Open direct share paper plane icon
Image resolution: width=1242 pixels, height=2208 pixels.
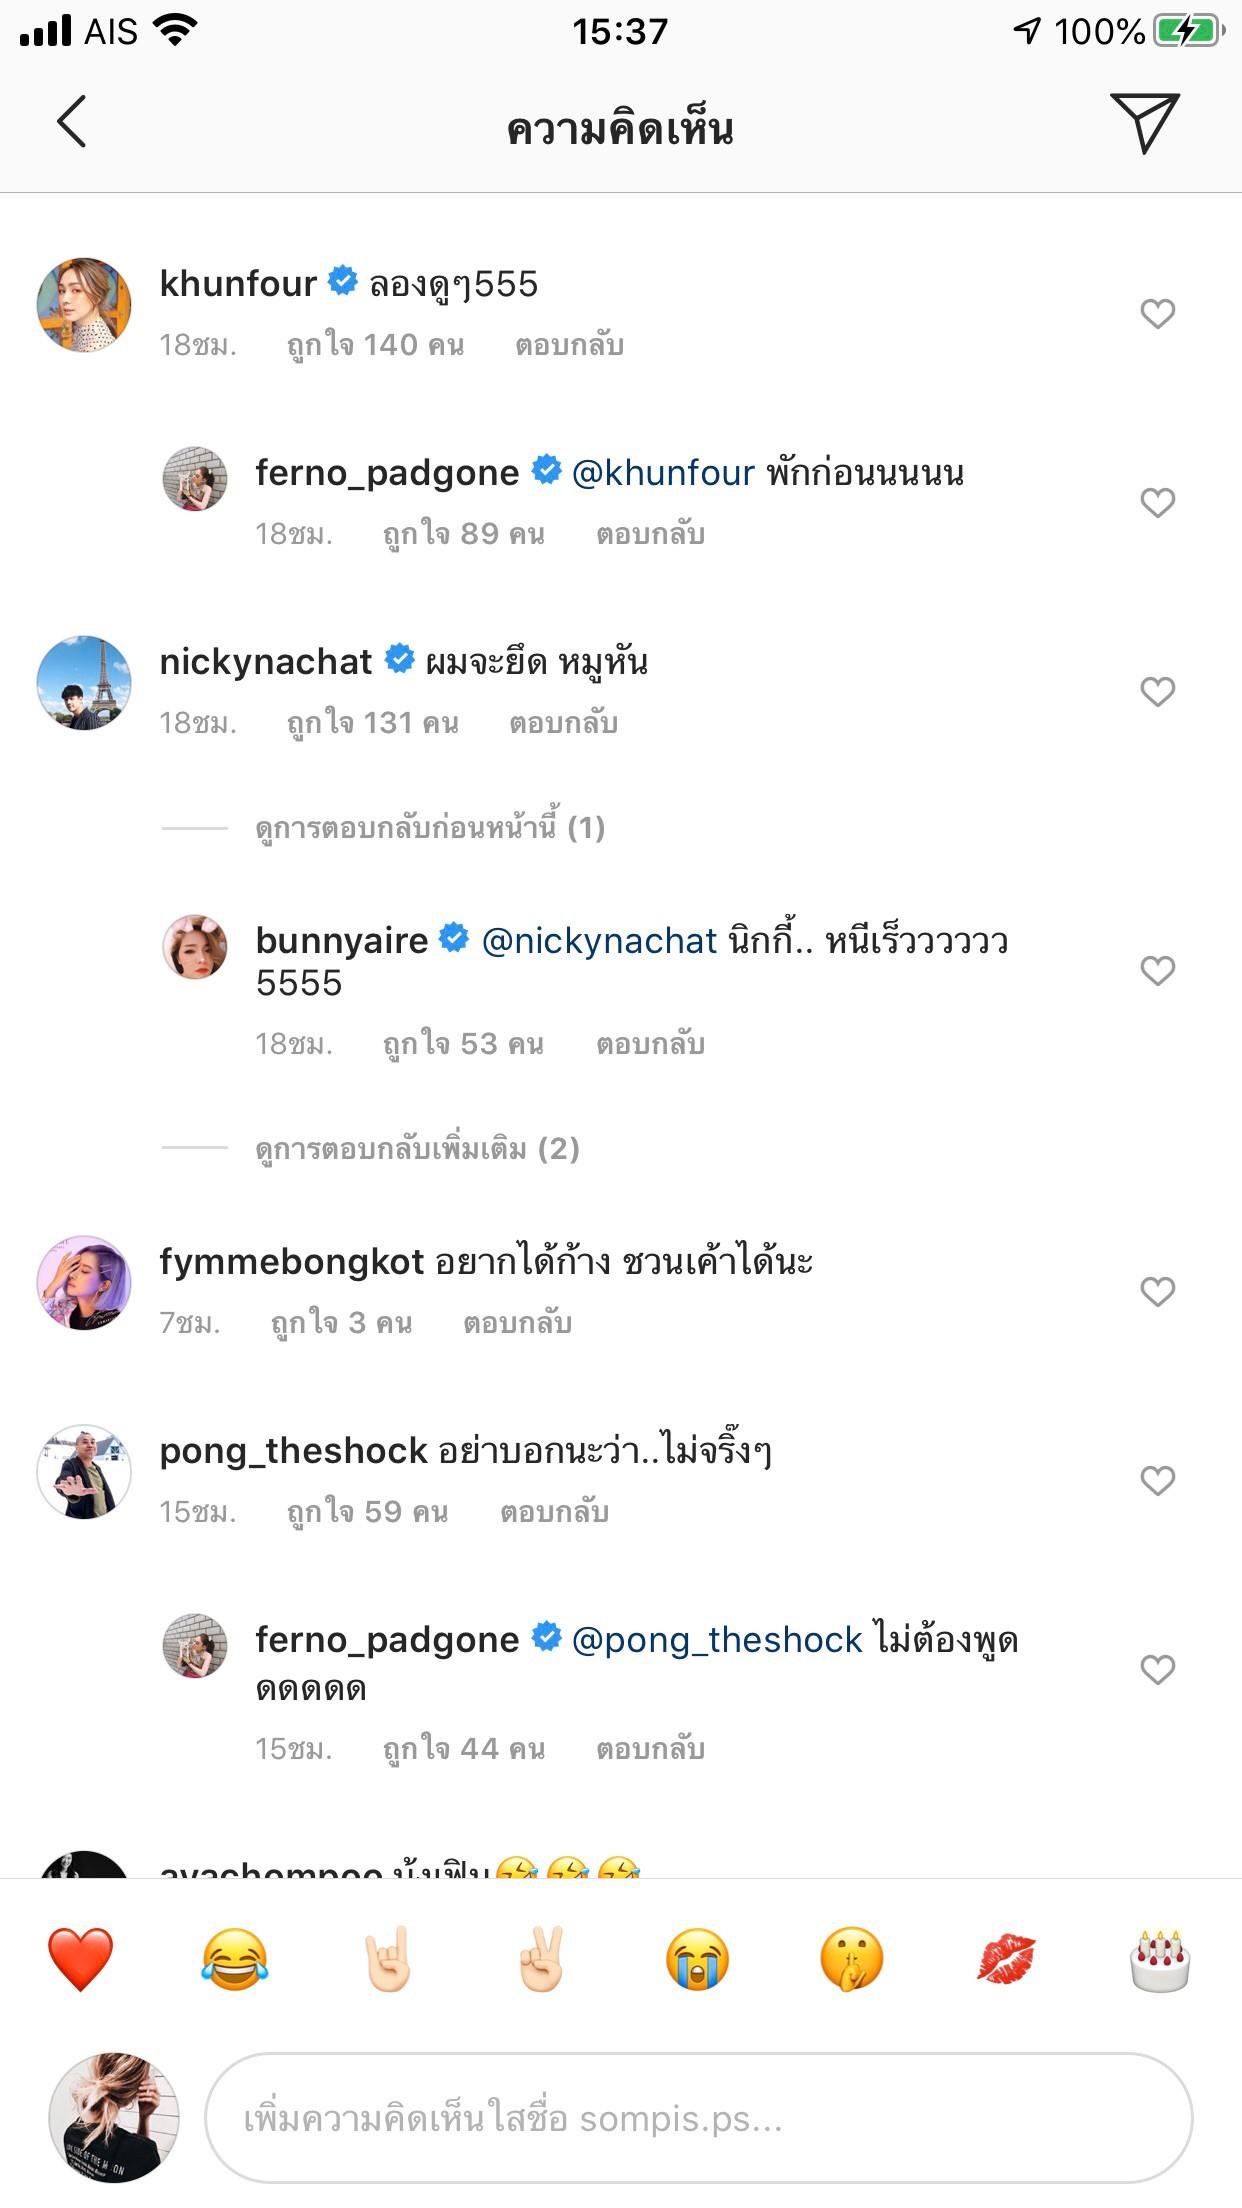[x=1144, y=122]
